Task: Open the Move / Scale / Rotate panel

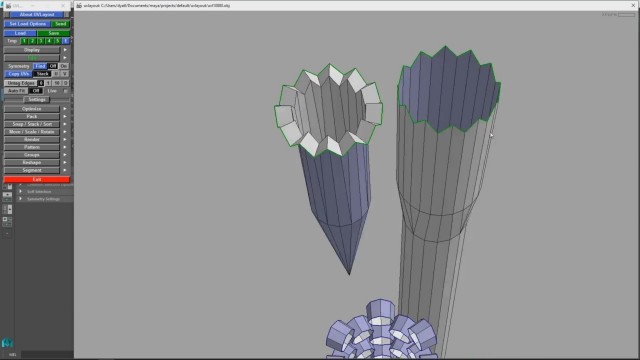Action: [32, 132]
